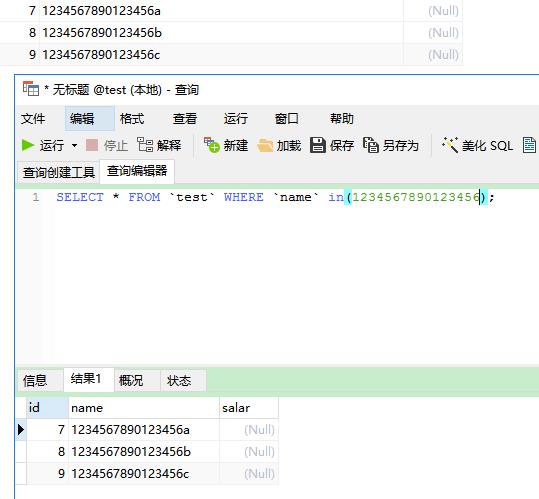539x499 pixels.
Task: Click the green Run play icon
Action: point(28,145)
